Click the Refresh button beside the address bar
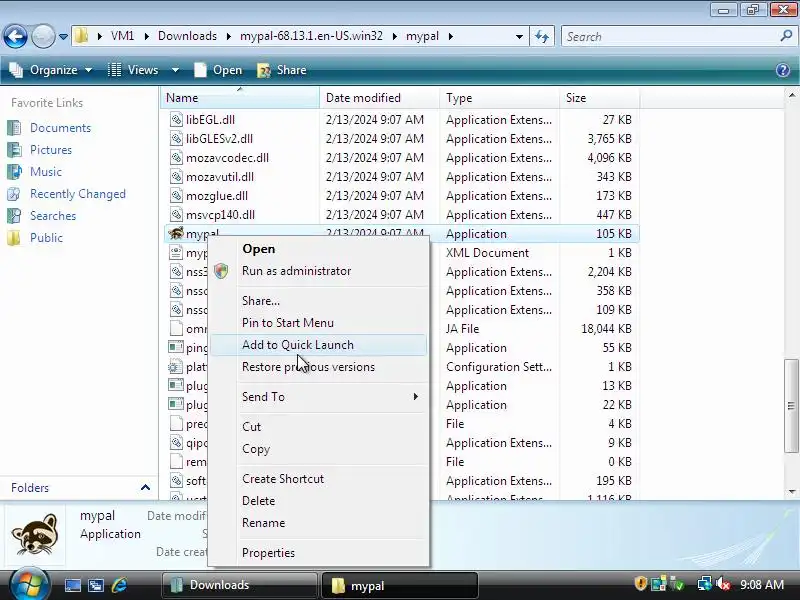 [542, 37]
